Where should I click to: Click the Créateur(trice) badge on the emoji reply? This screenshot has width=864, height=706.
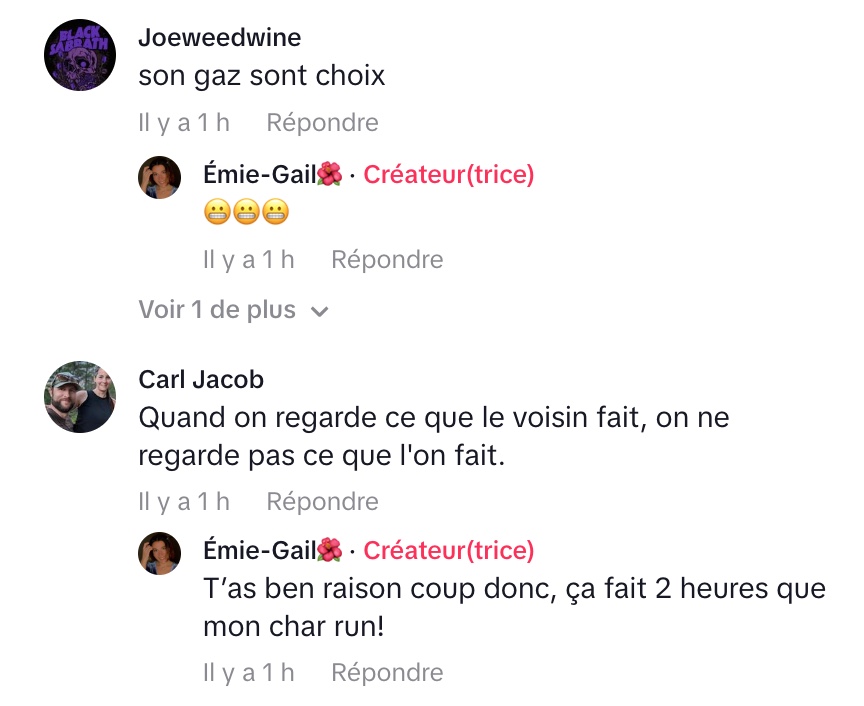point(448,175)
